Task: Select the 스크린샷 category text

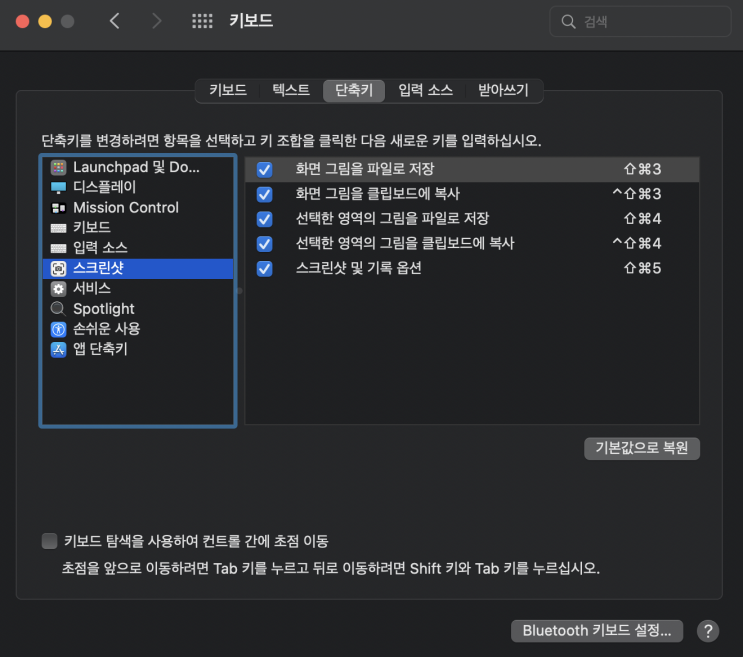Action: (x=99, y=268)
